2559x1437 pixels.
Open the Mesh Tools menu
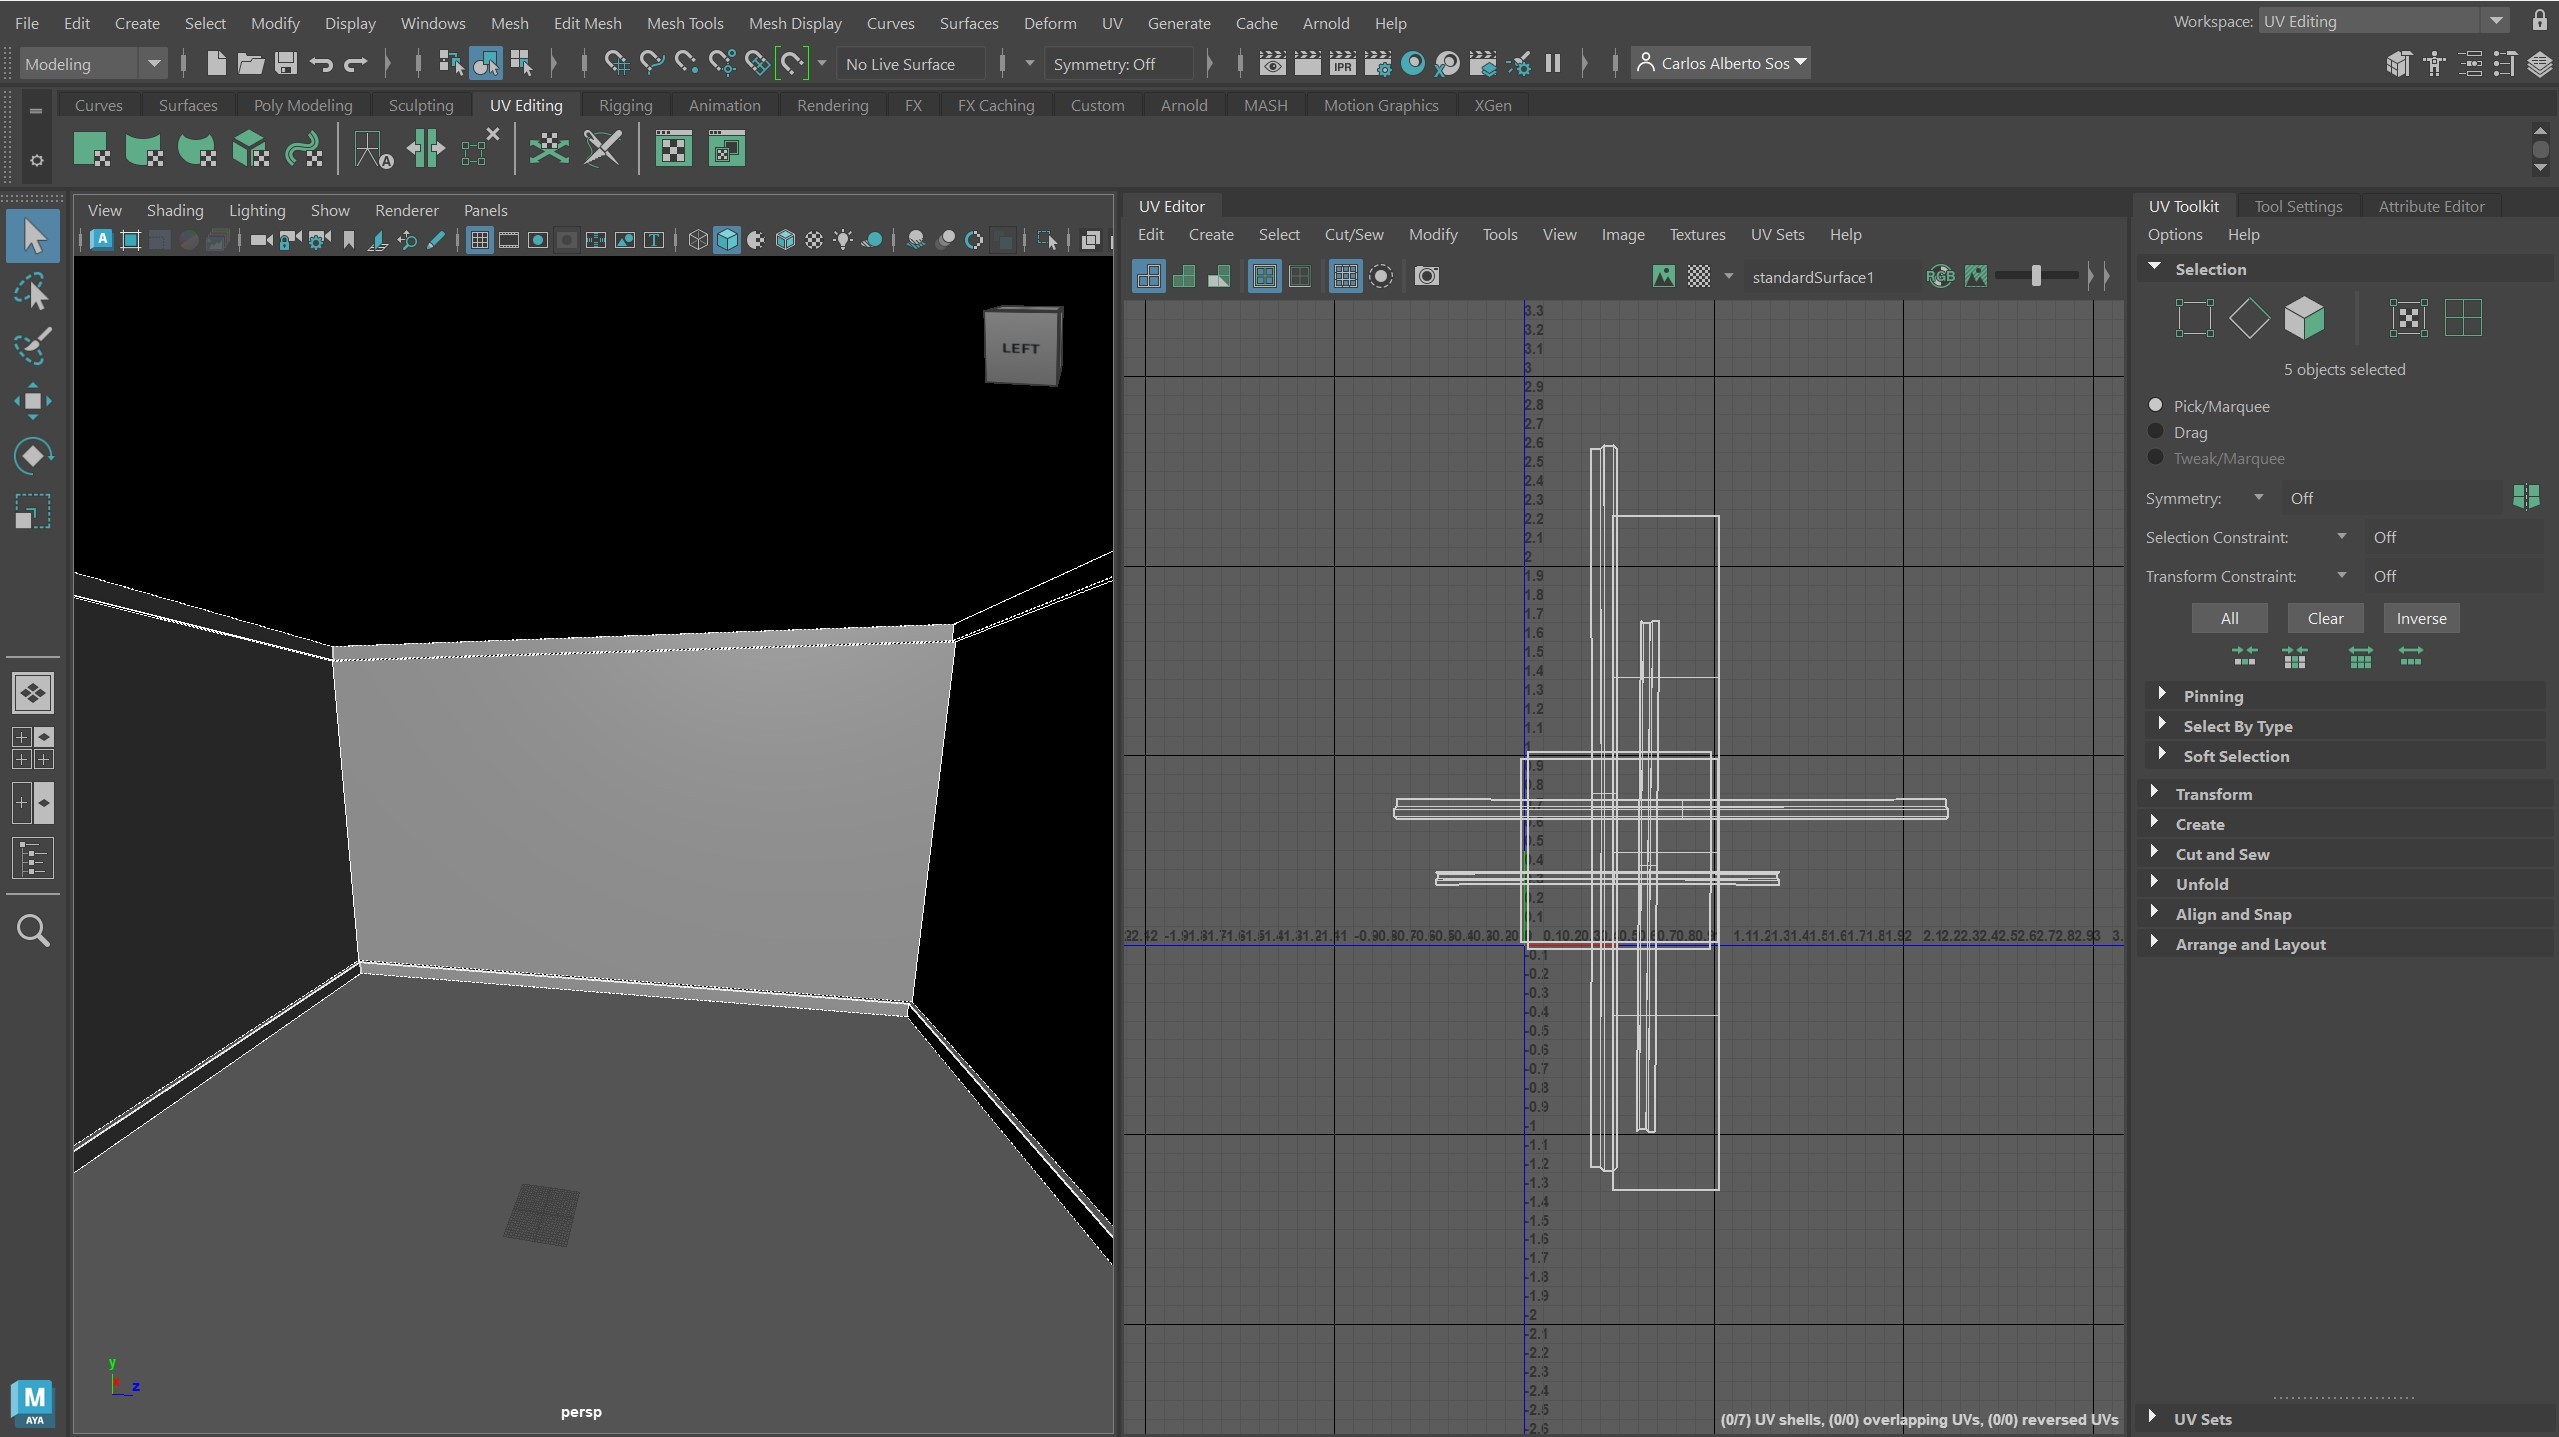click(x=685, y=23)
